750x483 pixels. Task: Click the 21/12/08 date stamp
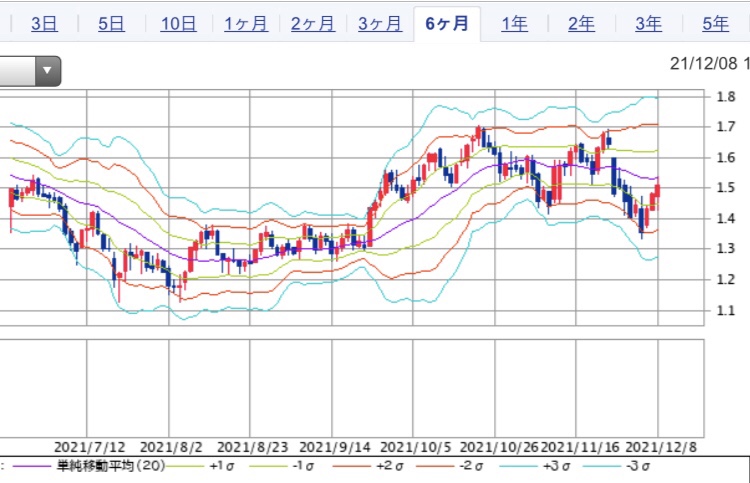(x=703, y=64)
